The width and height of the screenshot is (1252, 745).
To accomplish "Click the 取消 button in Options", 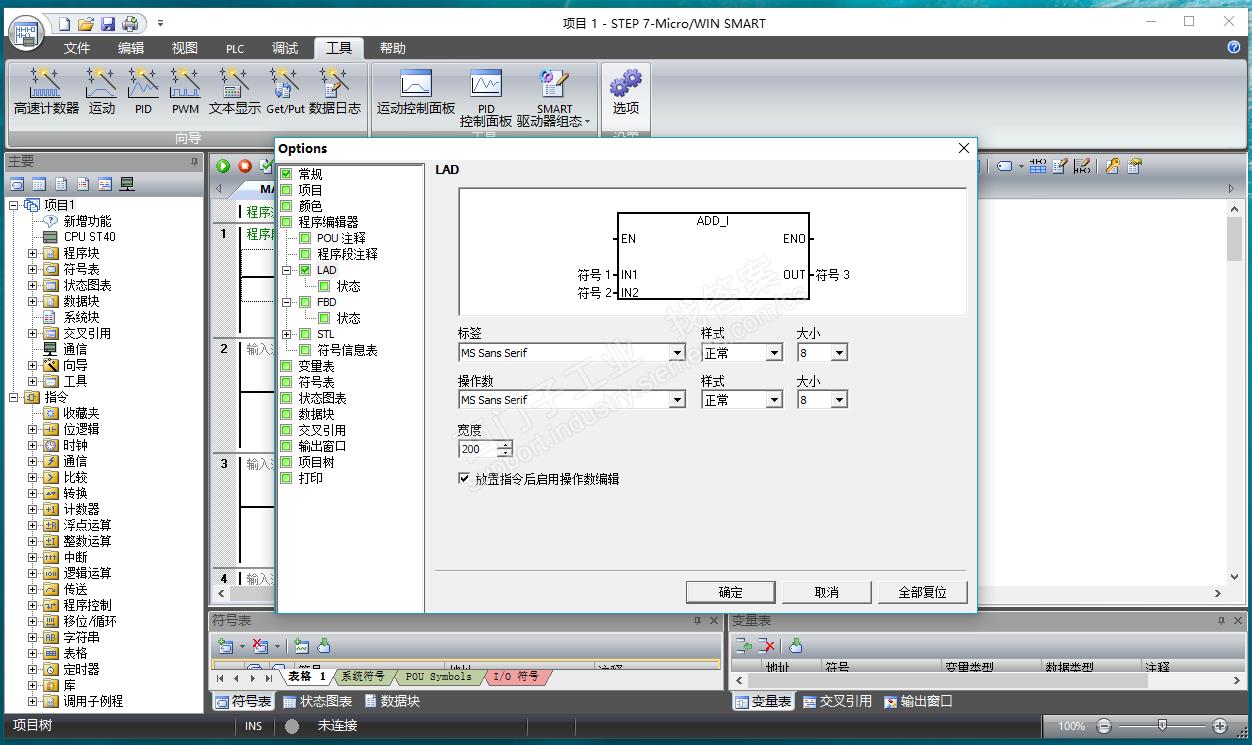I will point(827,592).
